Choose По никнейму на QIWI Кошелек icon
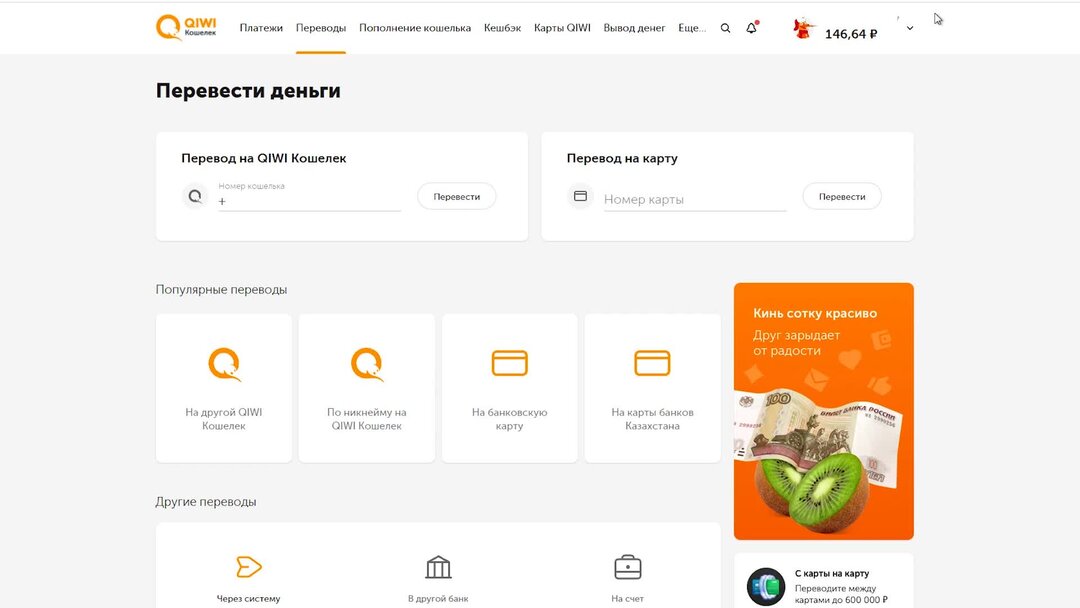 point(366,364)
